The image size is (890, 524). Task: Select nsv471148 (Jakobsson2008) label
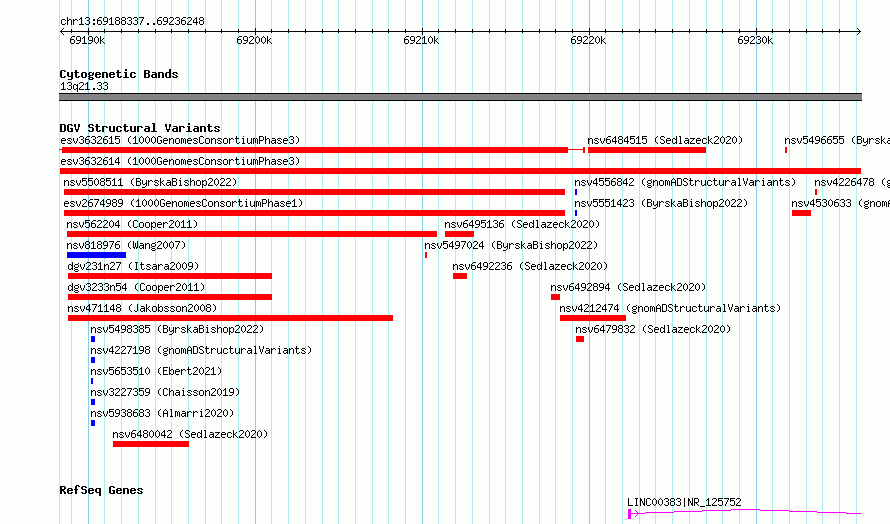coord(142,308)
